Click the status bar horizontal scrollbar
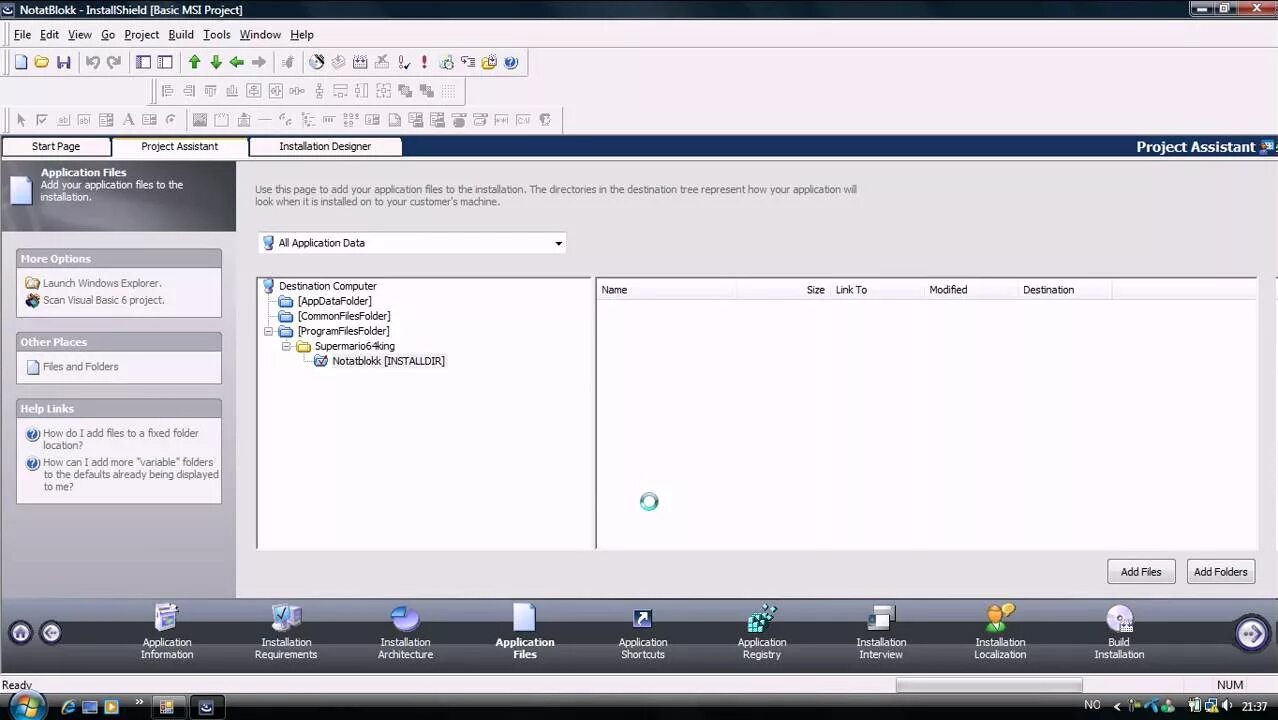Screen dimensions: 1278x720 pos(988,685)
